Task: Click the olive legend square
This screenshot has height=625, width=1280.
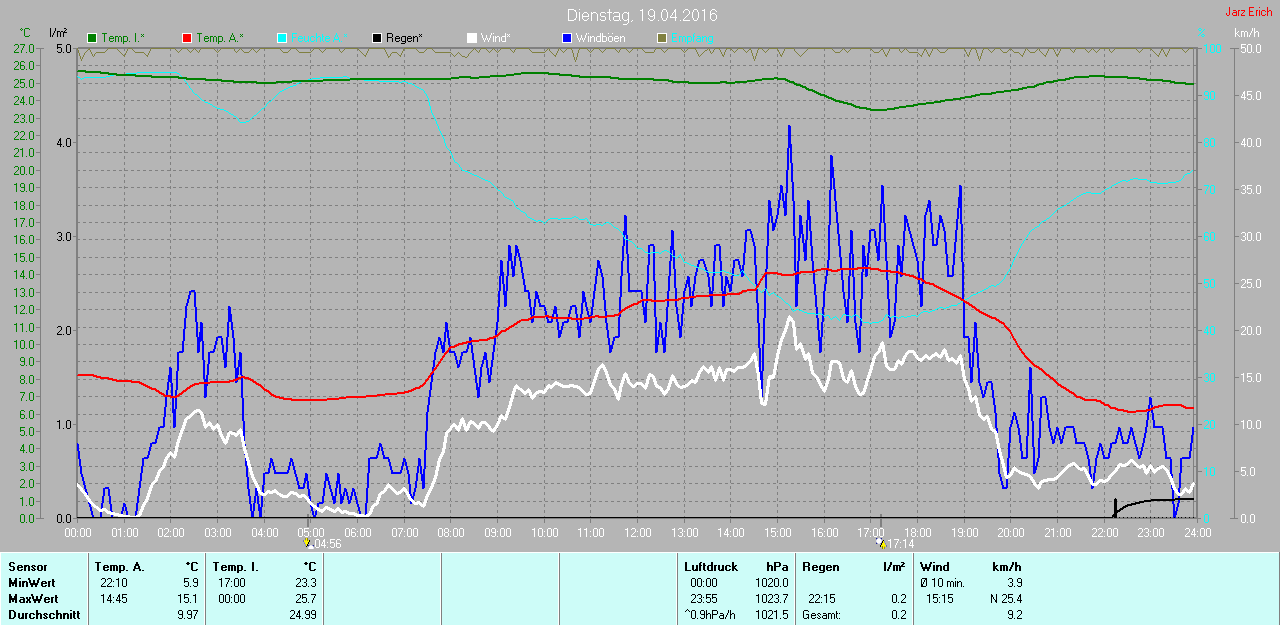Action: click(661, 38)
